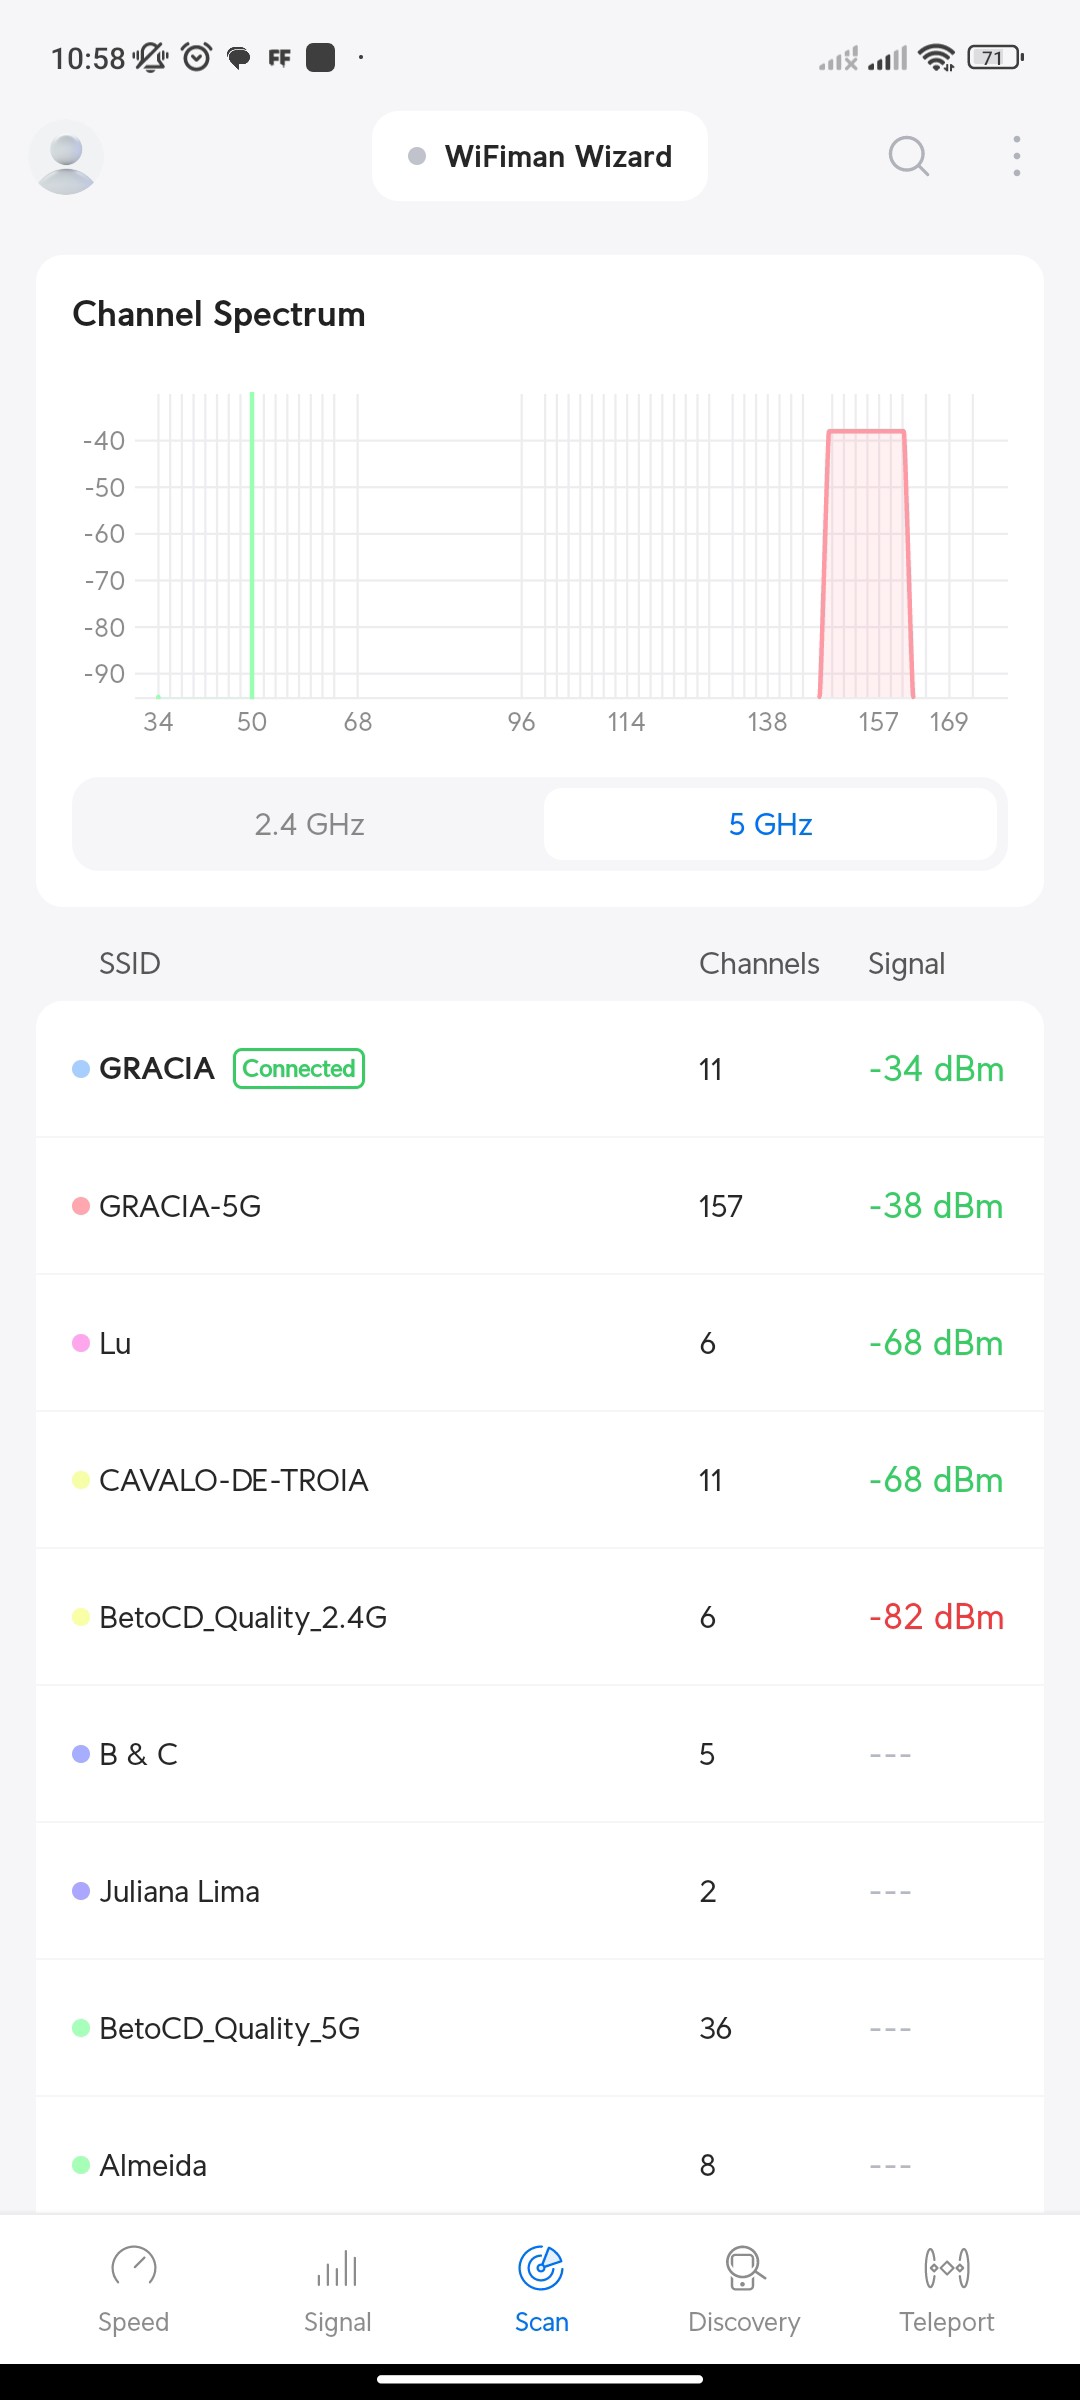Select BetoCD_Quality_2.4G network row
1080x2400 pixels.
(x=540, y=1617)
